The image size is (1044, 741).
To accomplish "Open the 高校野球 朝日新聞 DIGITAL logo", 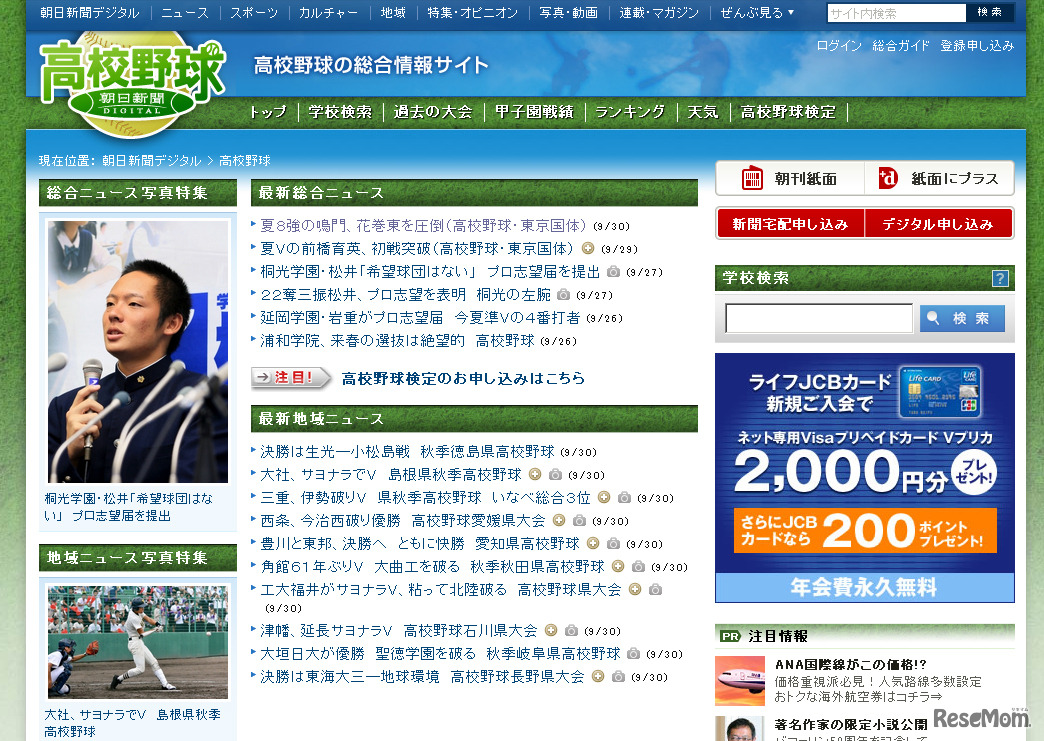I will 132,83.
